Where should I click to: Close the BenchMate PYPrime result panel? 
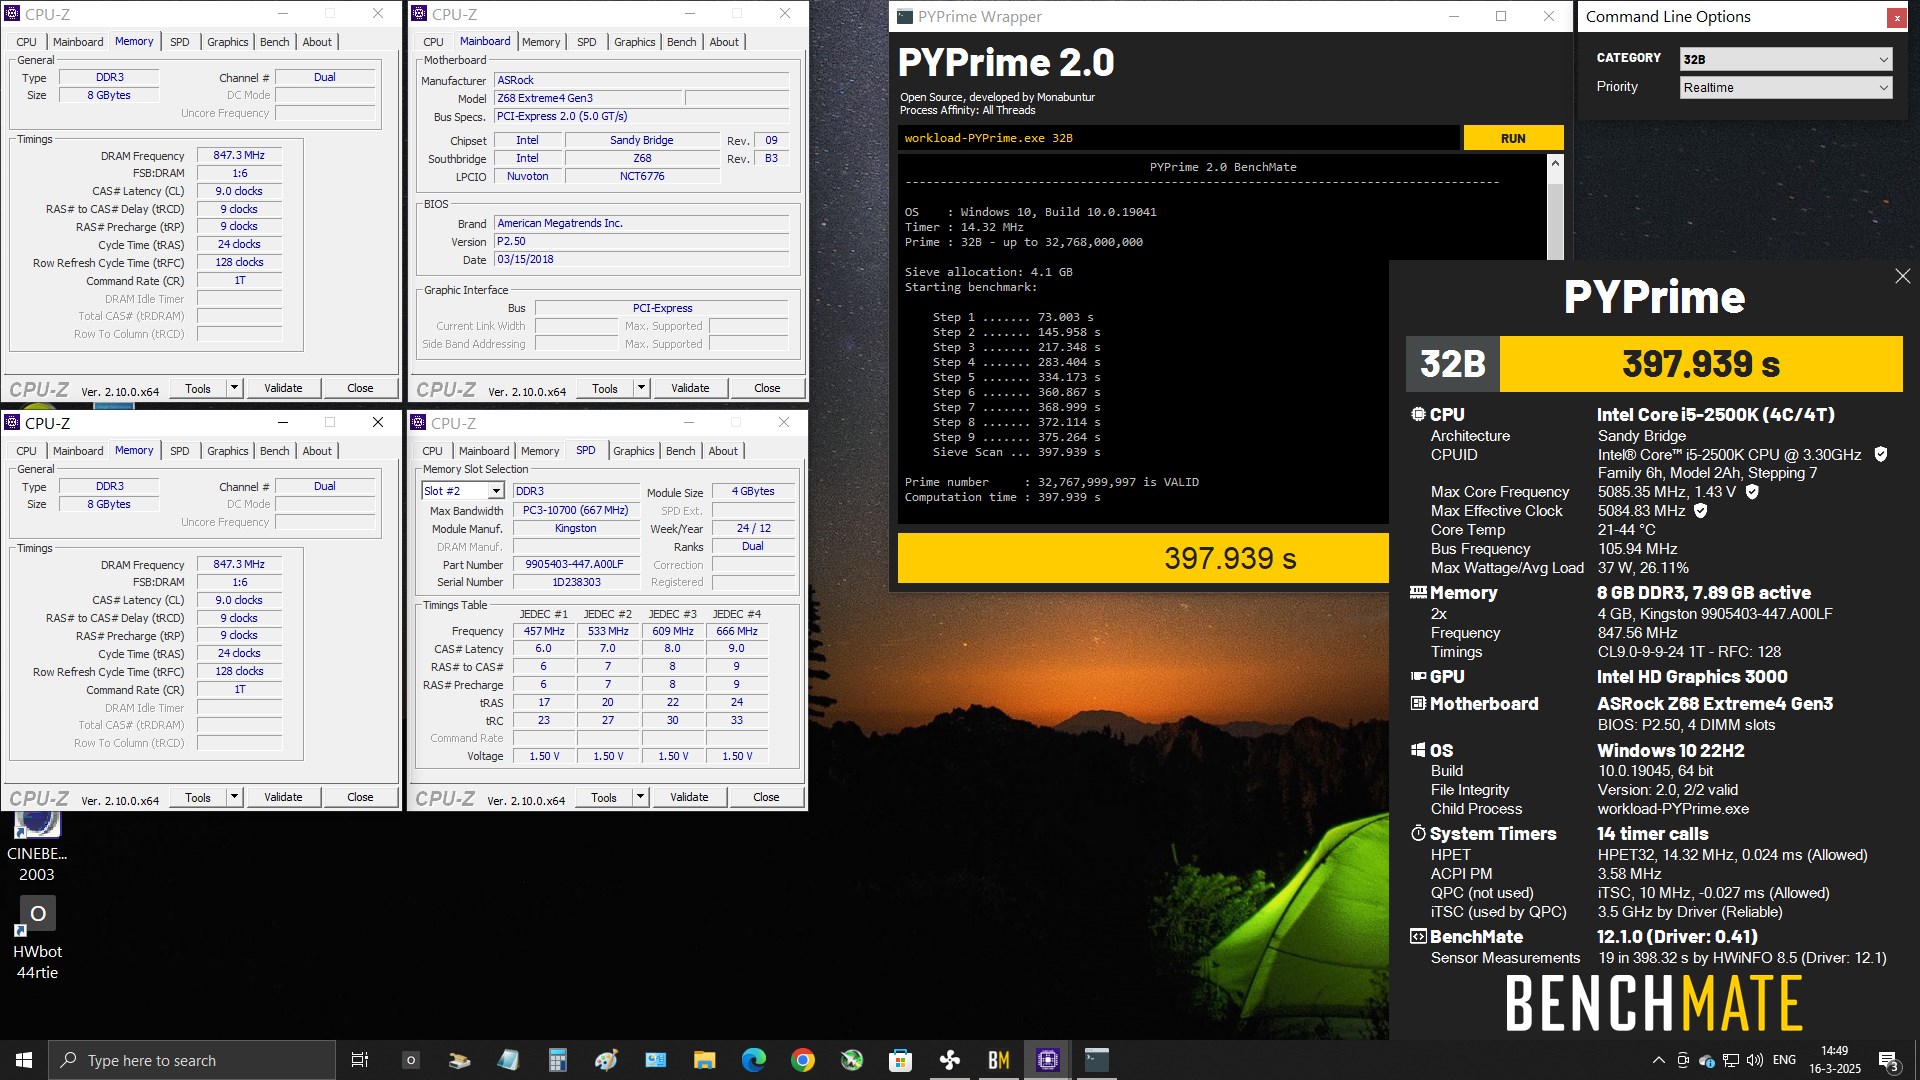tap(1902, 276)
